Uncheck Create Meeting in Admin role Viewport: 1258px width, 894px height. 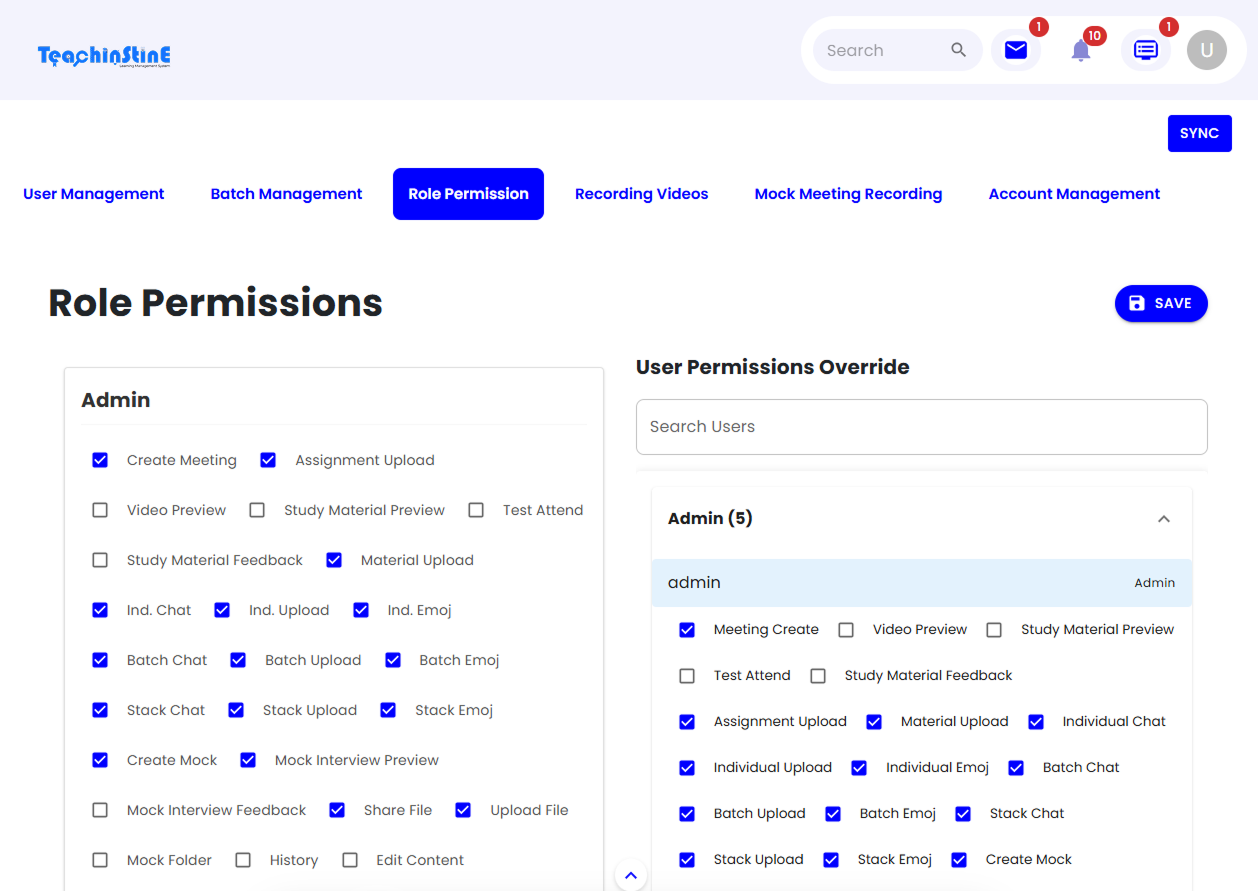[100, 460]
